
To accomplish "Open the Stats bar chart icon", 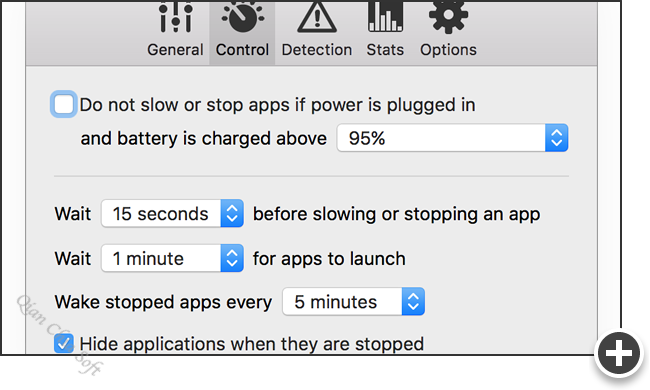I will click(385, 17).
